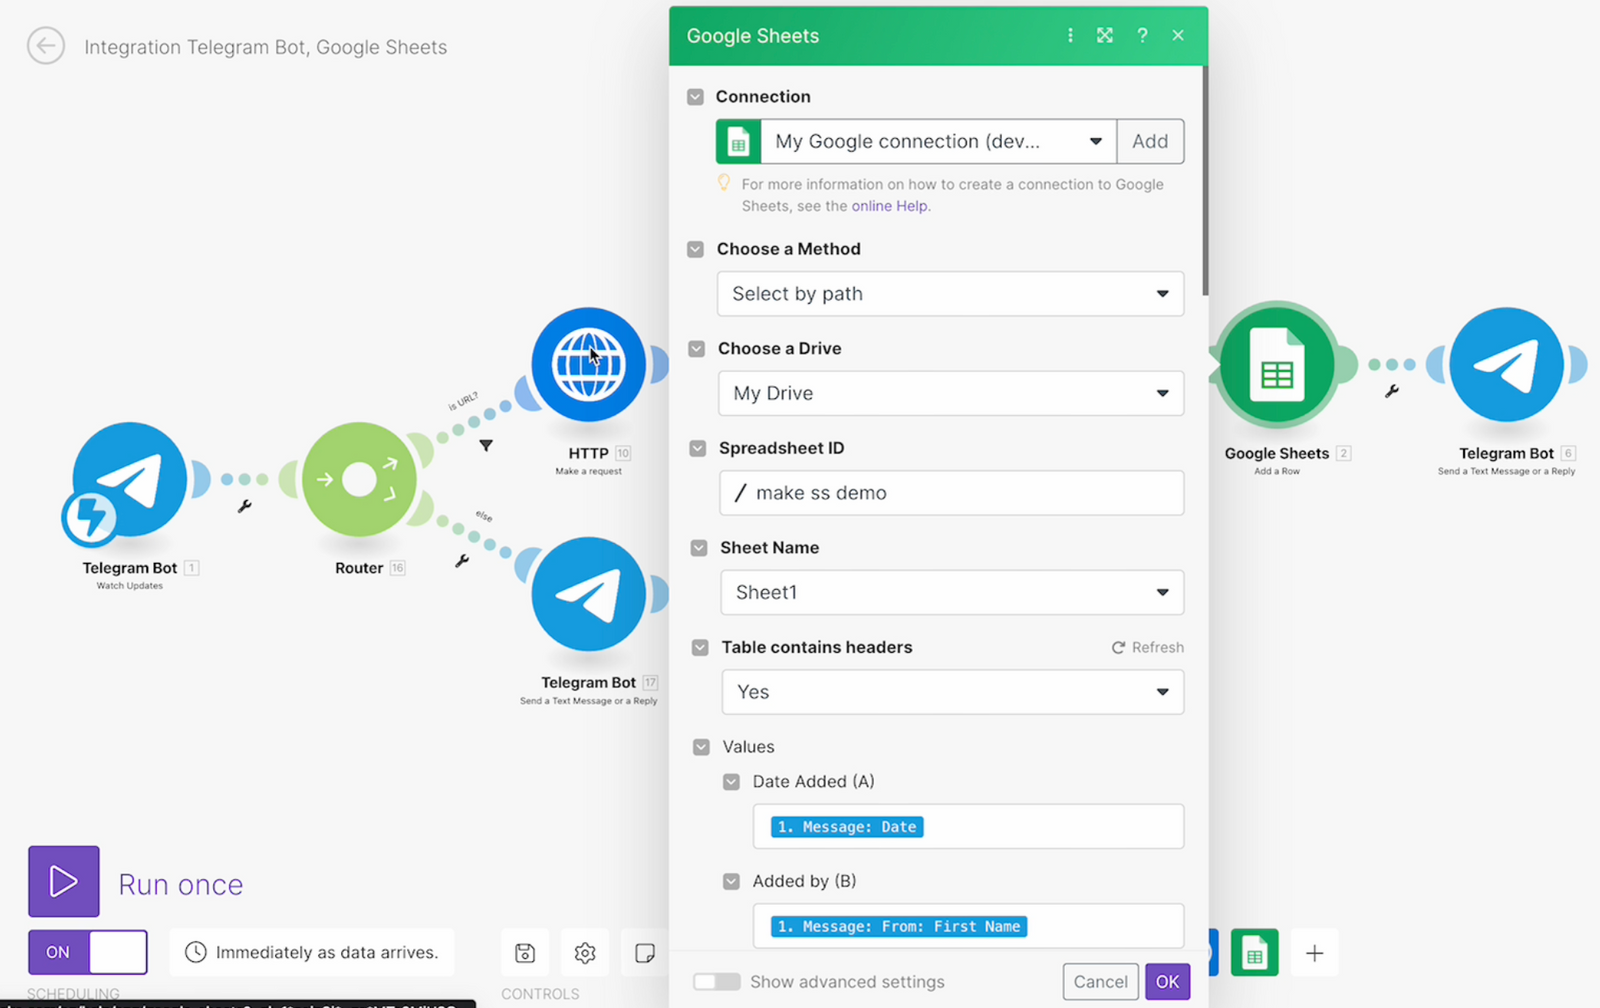Expand the Google Sheets panel to full screen
1600x1008 pixels.
point(1105,35)
